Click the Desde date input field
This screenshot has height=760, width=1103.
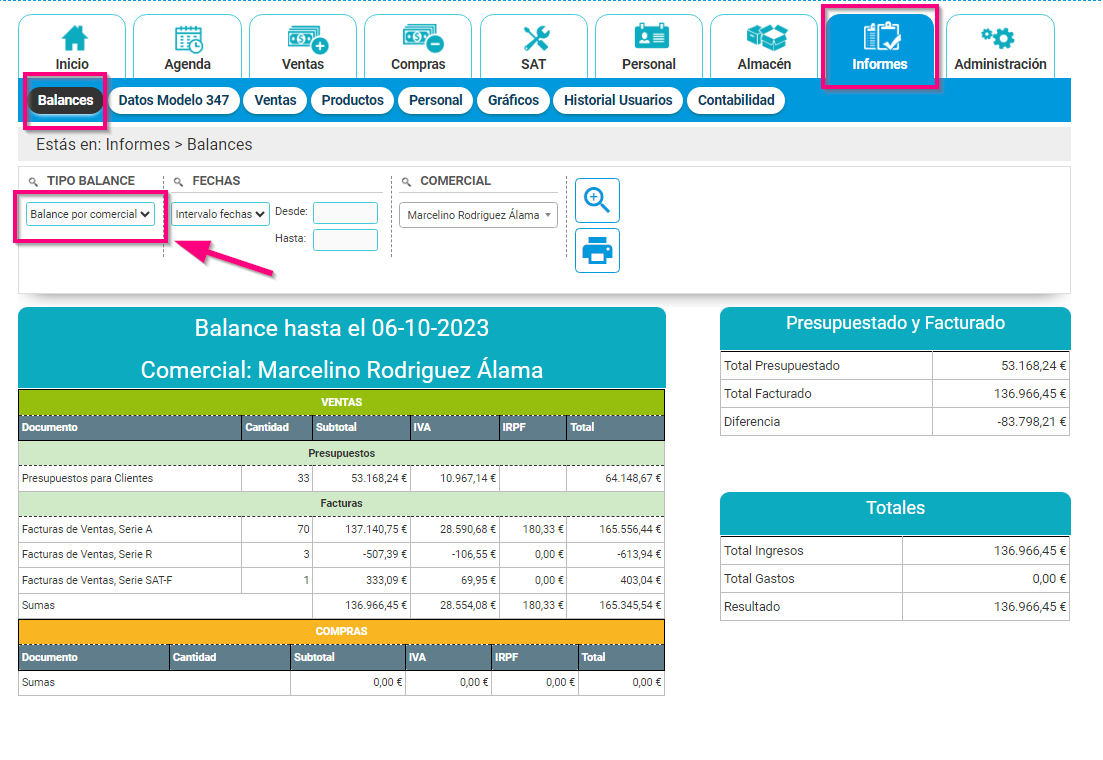click(344, 213)
